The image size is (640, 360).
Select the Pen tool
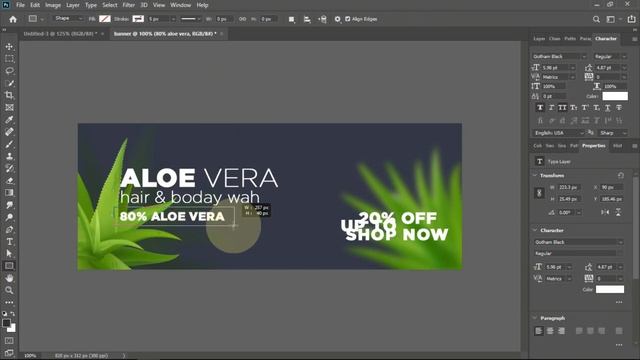pos(9,229)
